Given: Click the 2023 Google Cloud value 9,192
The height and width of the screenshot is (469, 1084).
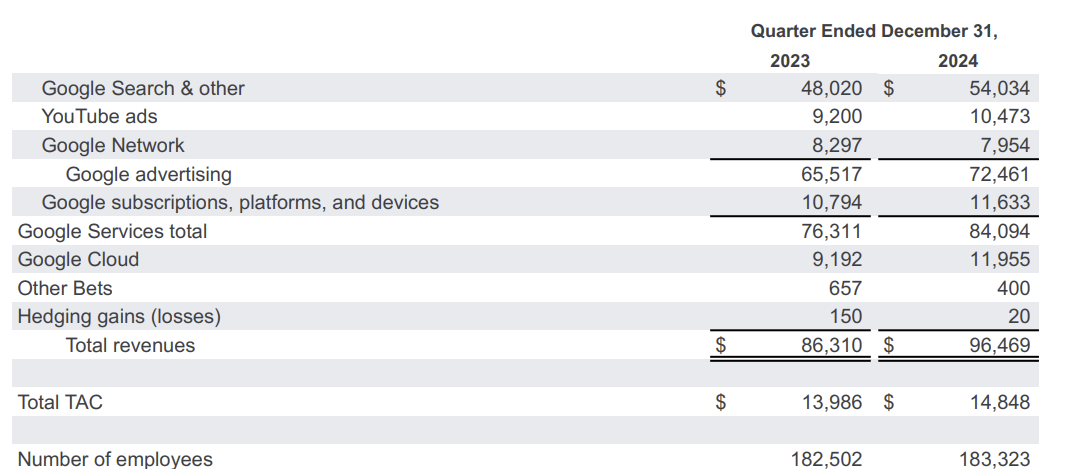Looking at the screenshot, I should click(x=836, y=259).
